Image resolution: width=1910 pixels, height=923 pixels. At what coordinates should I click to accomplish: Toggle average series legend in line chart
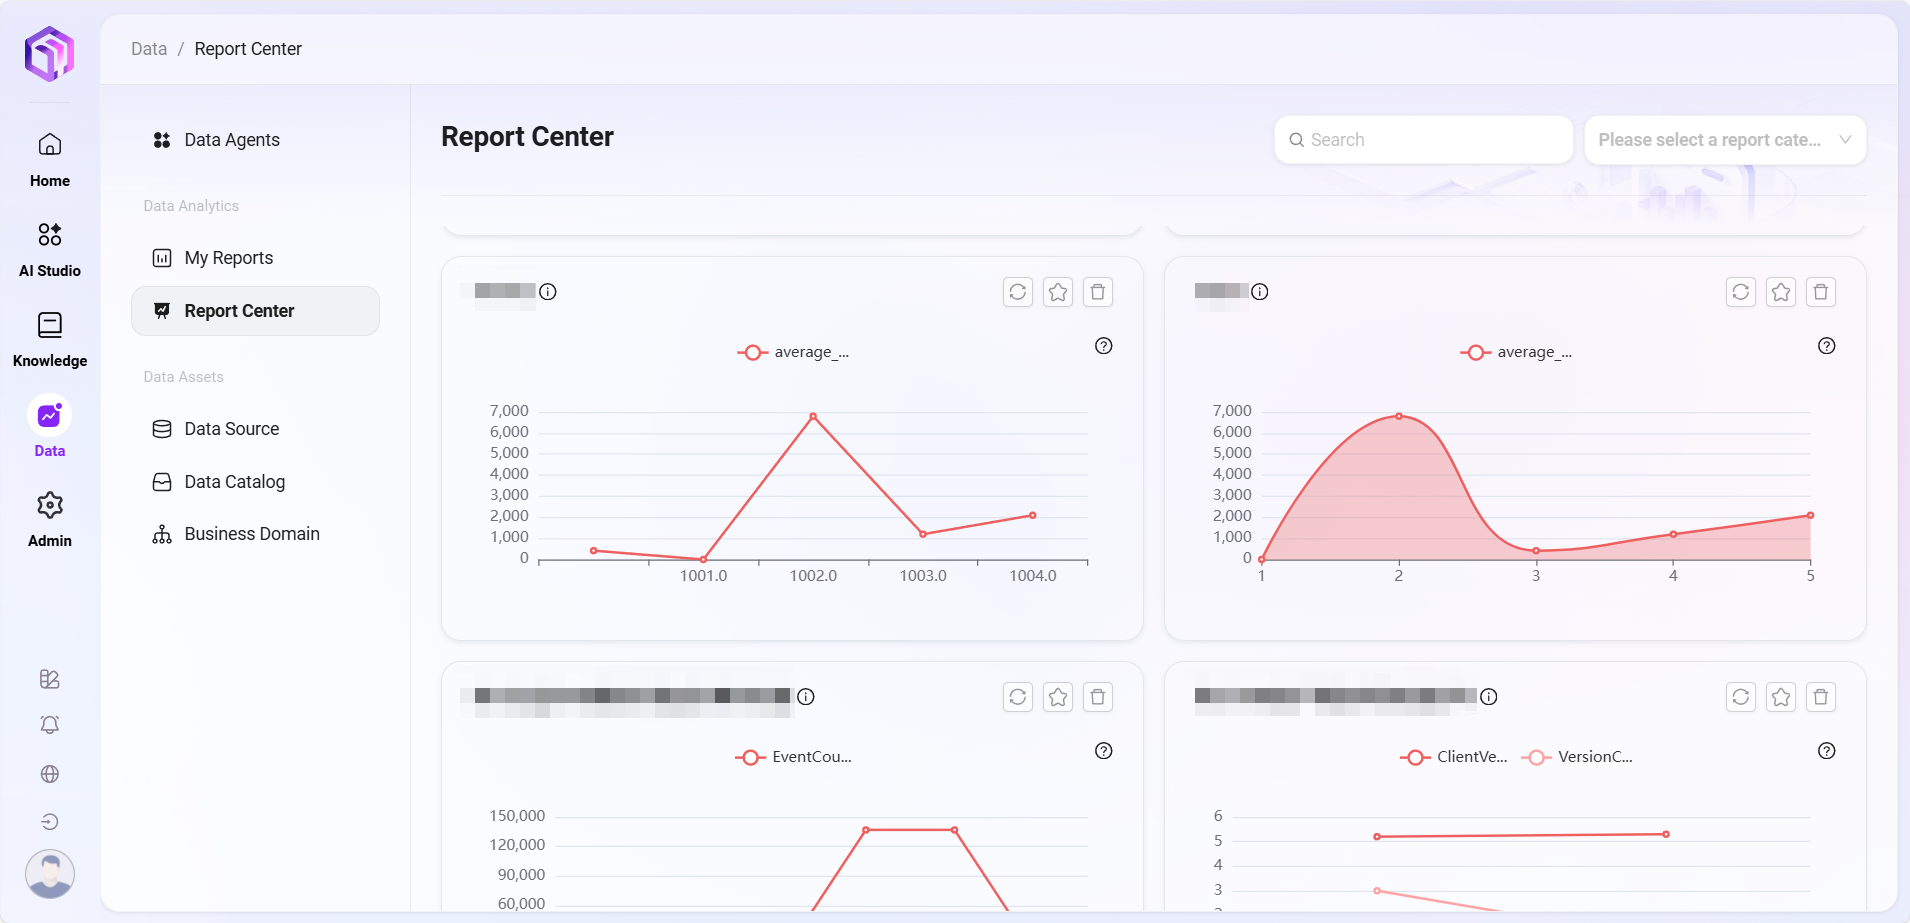coord(794,352)
